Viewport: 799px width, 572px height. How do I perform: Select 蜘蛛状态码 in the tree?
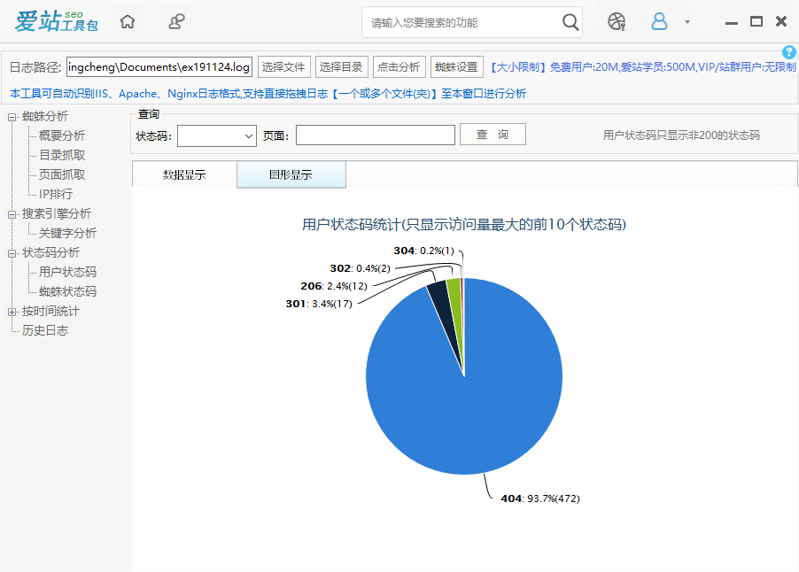pyautogui.click(x=67, y=291)
